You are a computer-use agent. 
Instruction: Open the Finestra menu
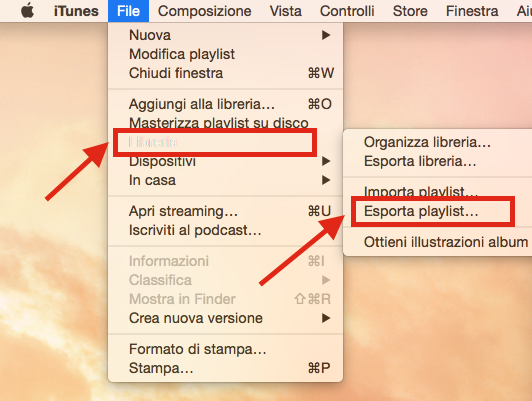click(472, 11)
